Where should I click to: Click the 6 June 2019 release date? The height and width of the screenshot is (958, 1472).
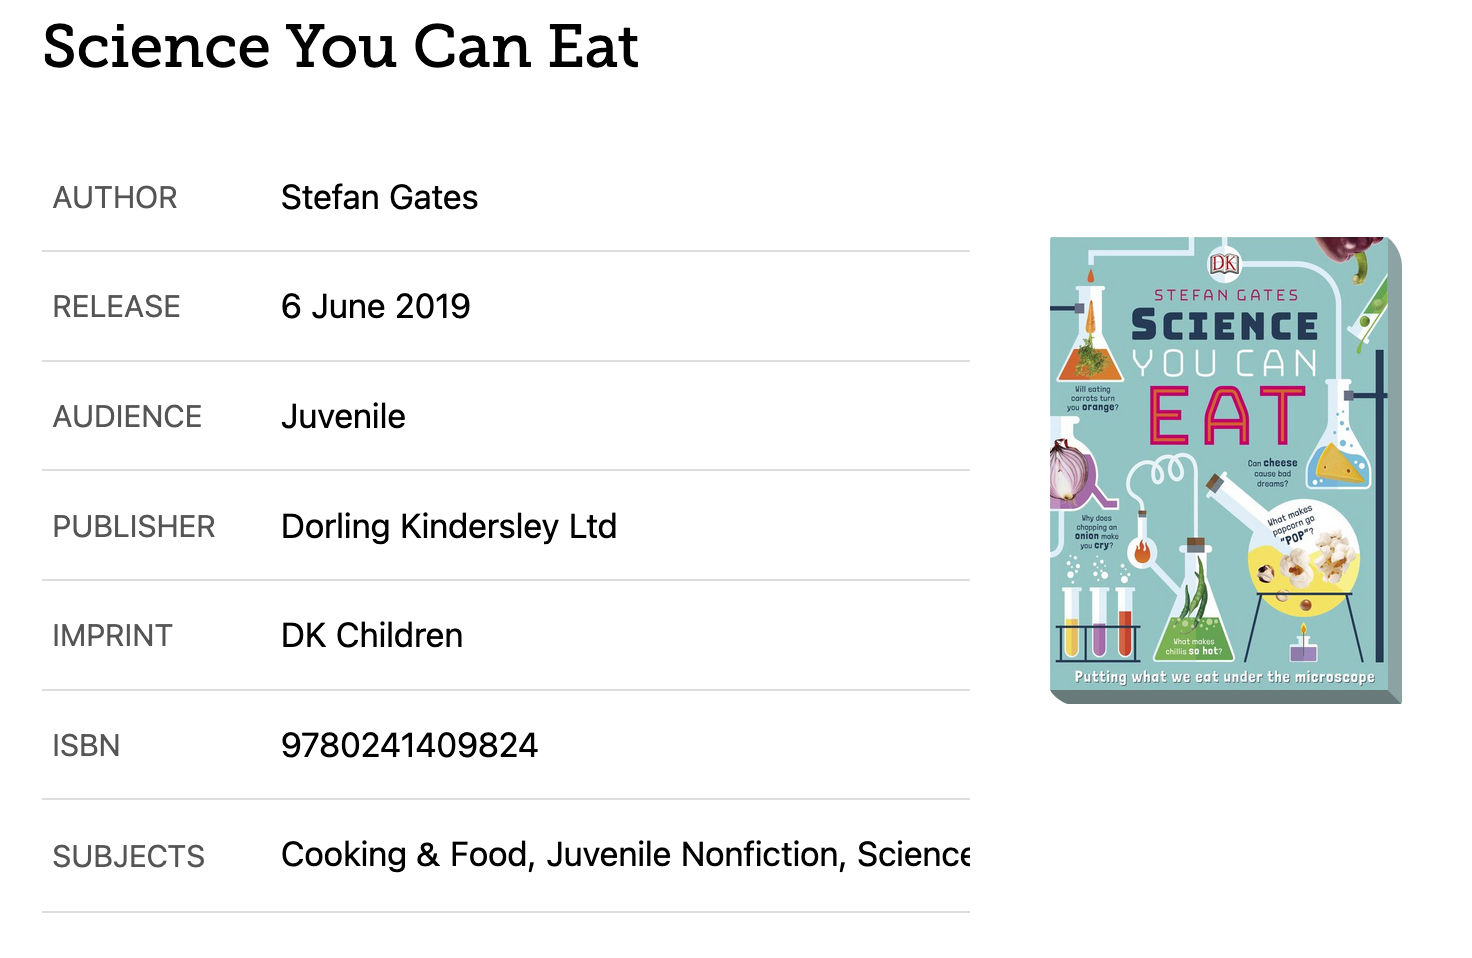click(375, 306)
